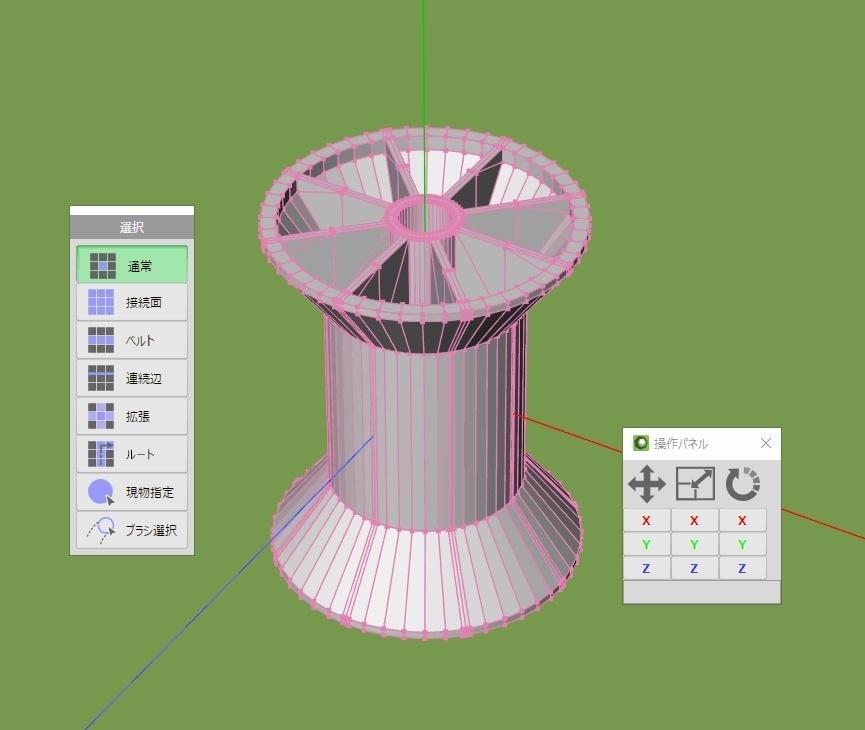Click the Z button under the Scale tool
Screen dimensions: 865x730
click(694, 567)
